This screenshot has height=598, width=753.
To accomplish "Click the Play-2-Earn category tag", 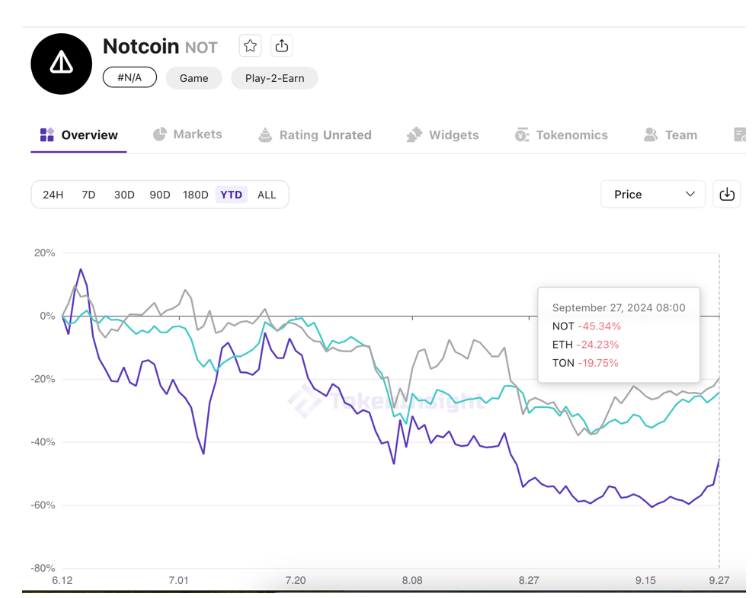I will 275,78.
